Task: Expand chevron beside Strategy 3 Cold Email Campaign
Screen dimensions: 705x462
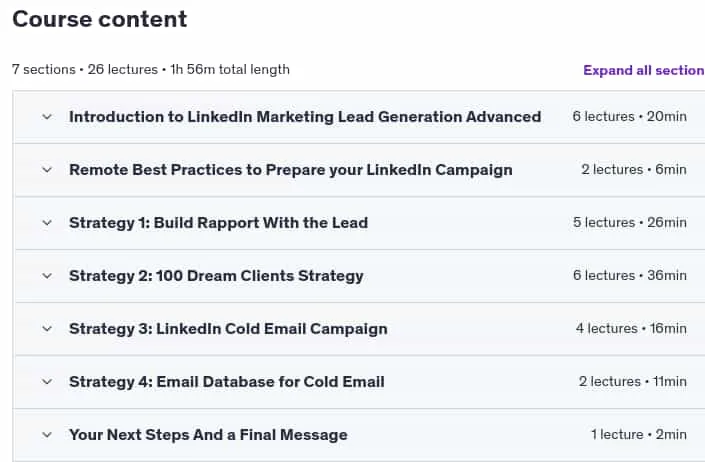Action: click(47, 329)
